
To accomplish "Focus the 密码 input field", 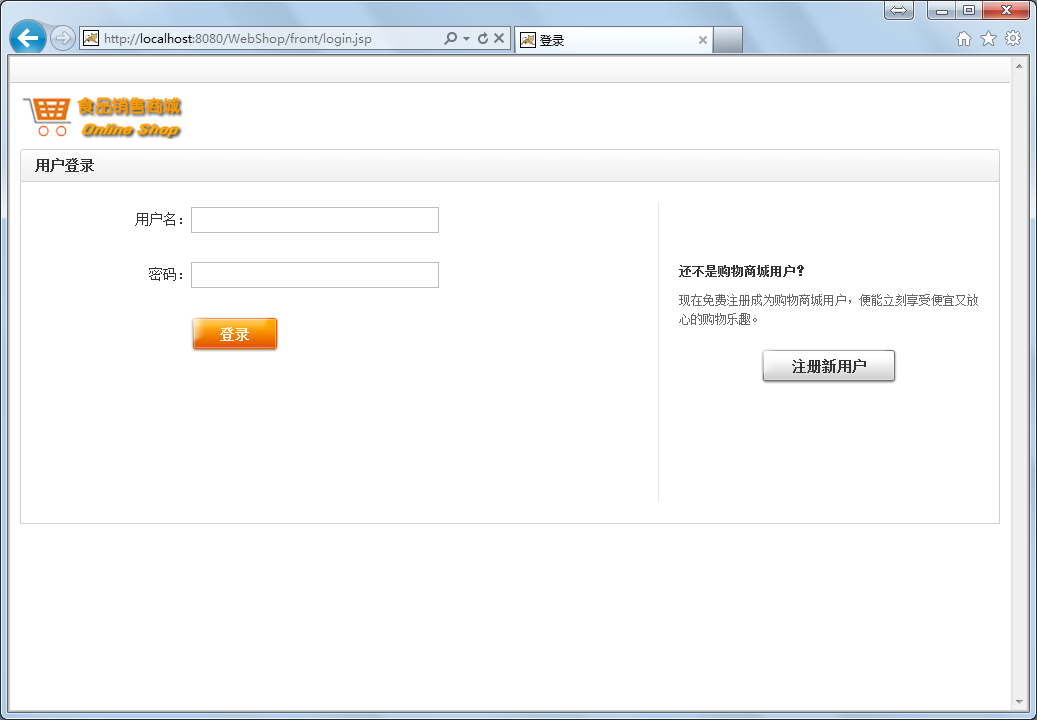I will [x=315, y=275].
